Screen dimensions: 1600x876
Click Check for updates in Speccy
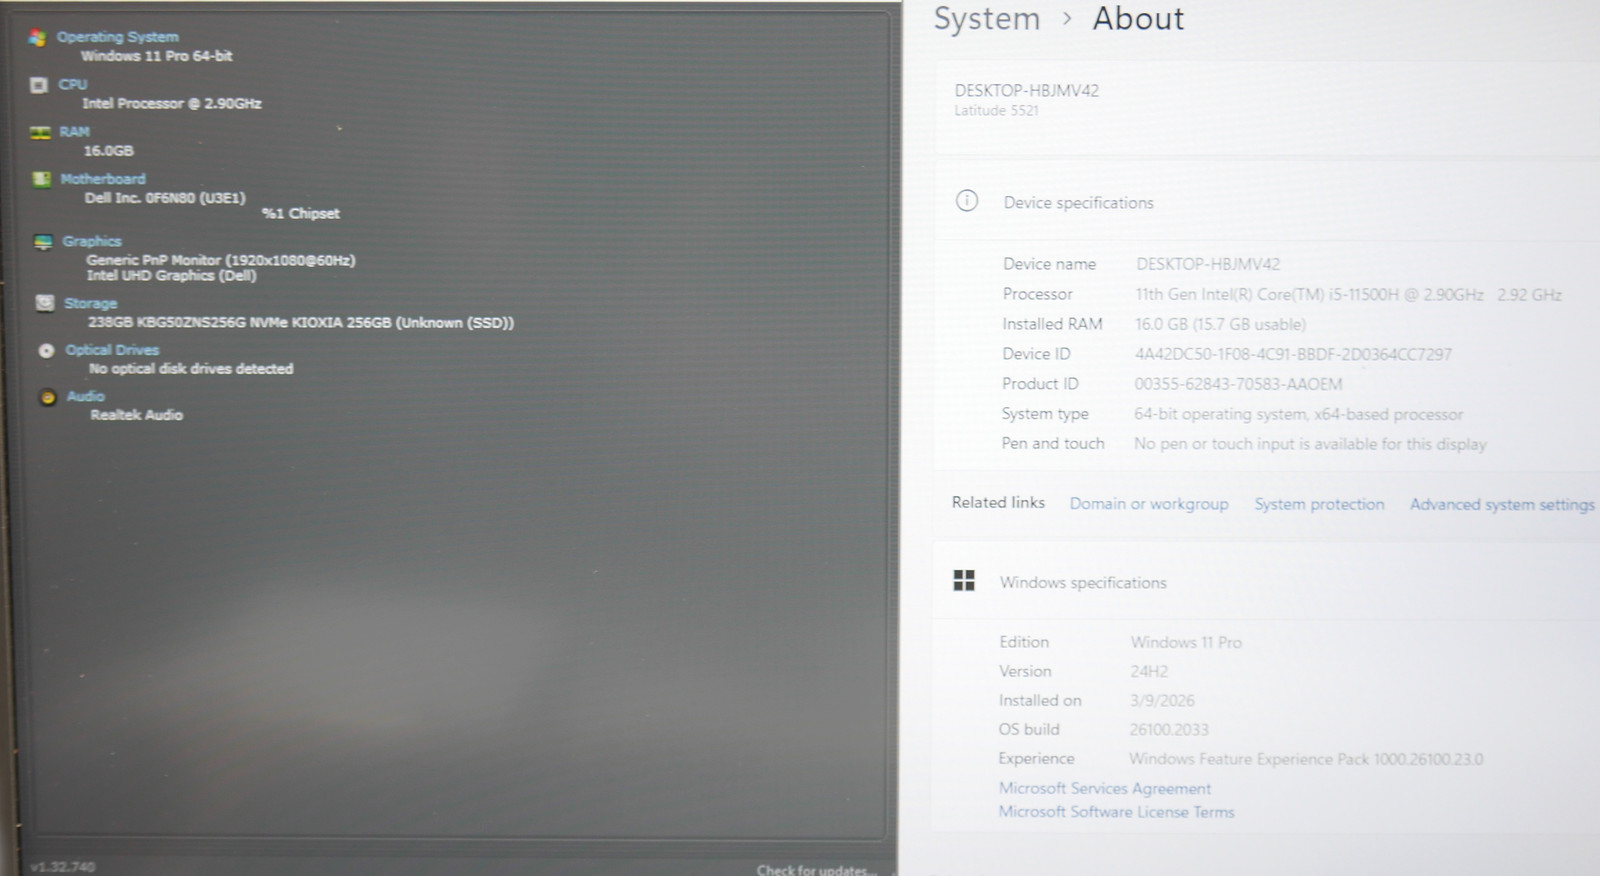817,870
